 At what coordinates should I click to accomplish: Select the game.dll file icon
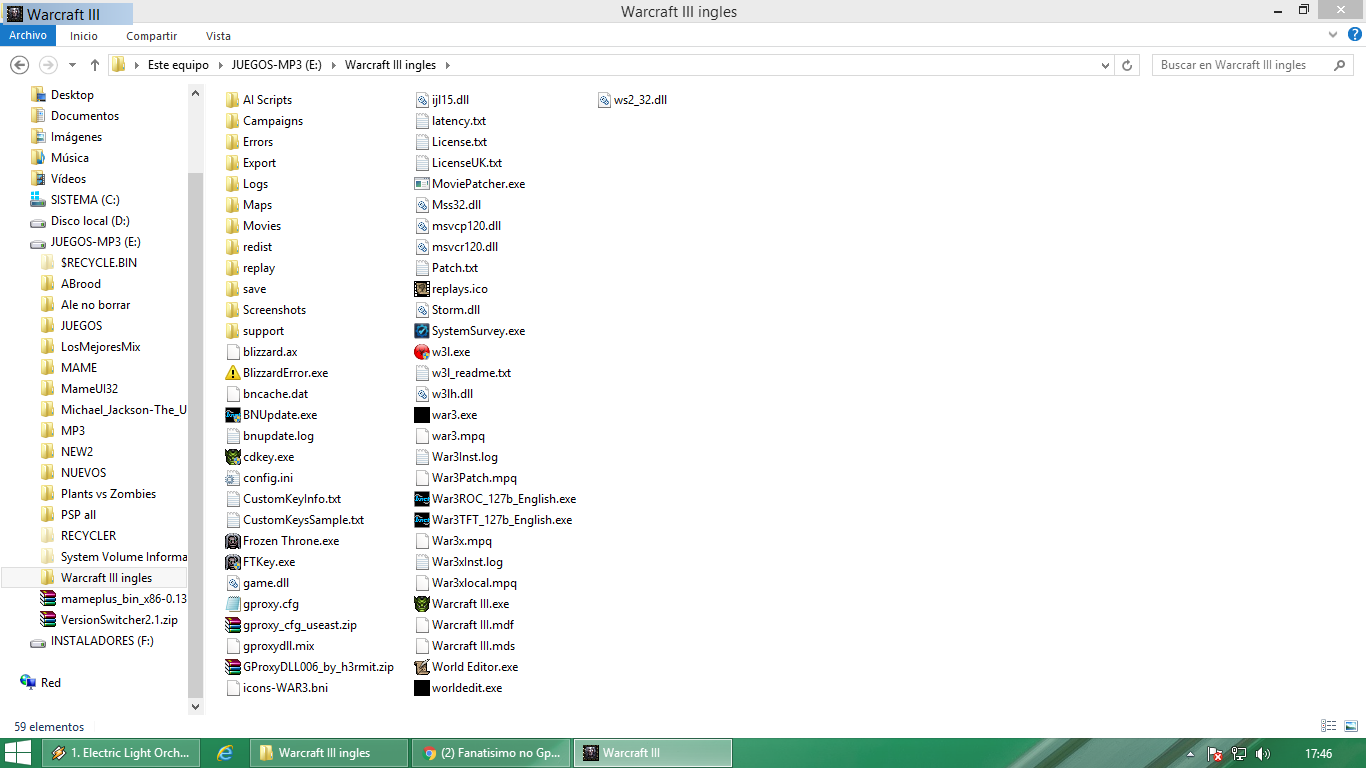233,583
